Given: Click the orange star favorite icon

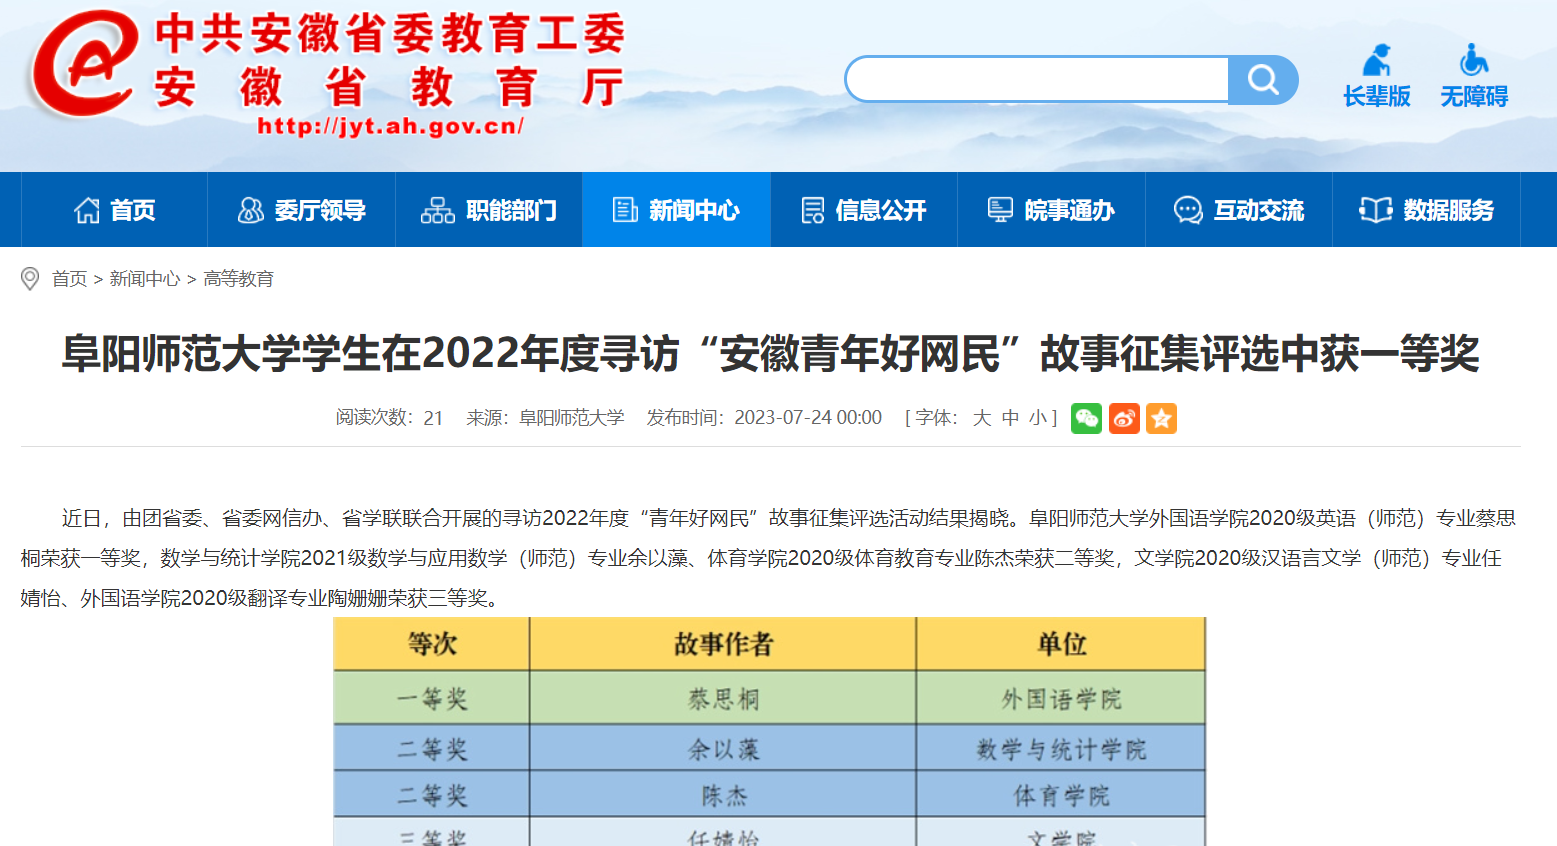Looking at the screenshot, I should (x=1161, y=418).
